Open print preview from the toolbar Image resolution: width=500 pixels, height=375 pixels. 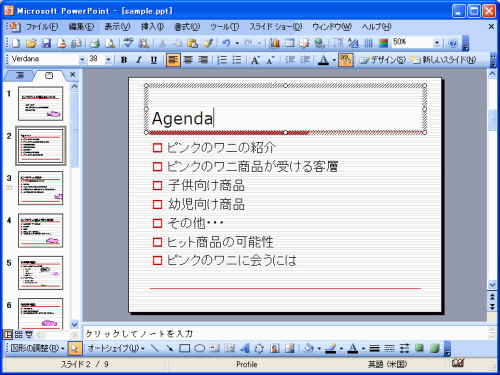pos(110,43)
